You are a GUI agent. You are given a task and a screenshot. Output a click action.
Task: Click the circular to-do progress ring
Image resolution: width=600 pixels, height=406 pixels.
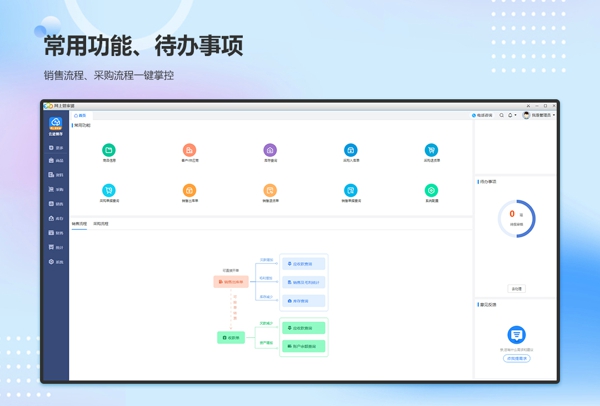click(x=516, y=217)
